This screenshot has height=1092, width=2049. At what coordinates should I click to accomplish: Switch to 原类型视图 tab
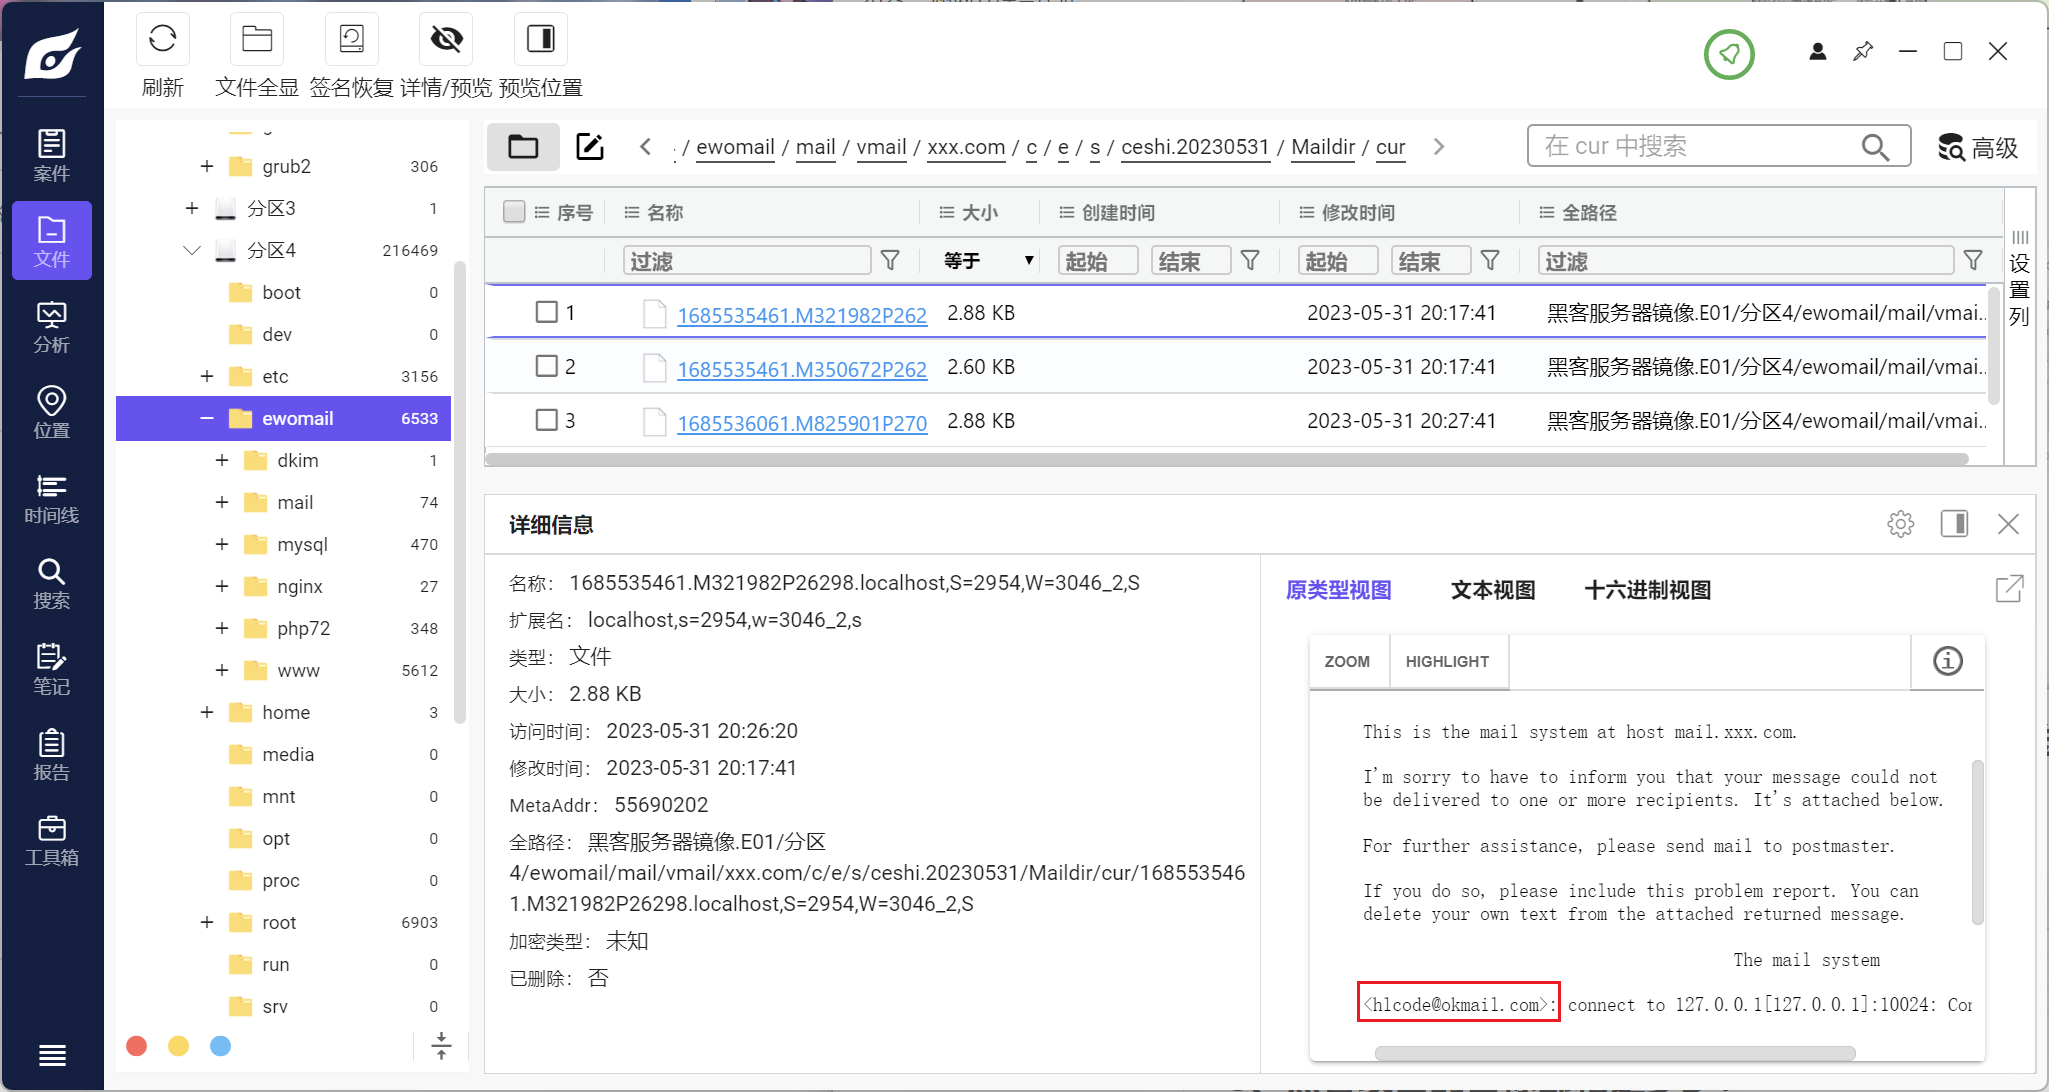pyautogui.click(x=1339, y=590)
